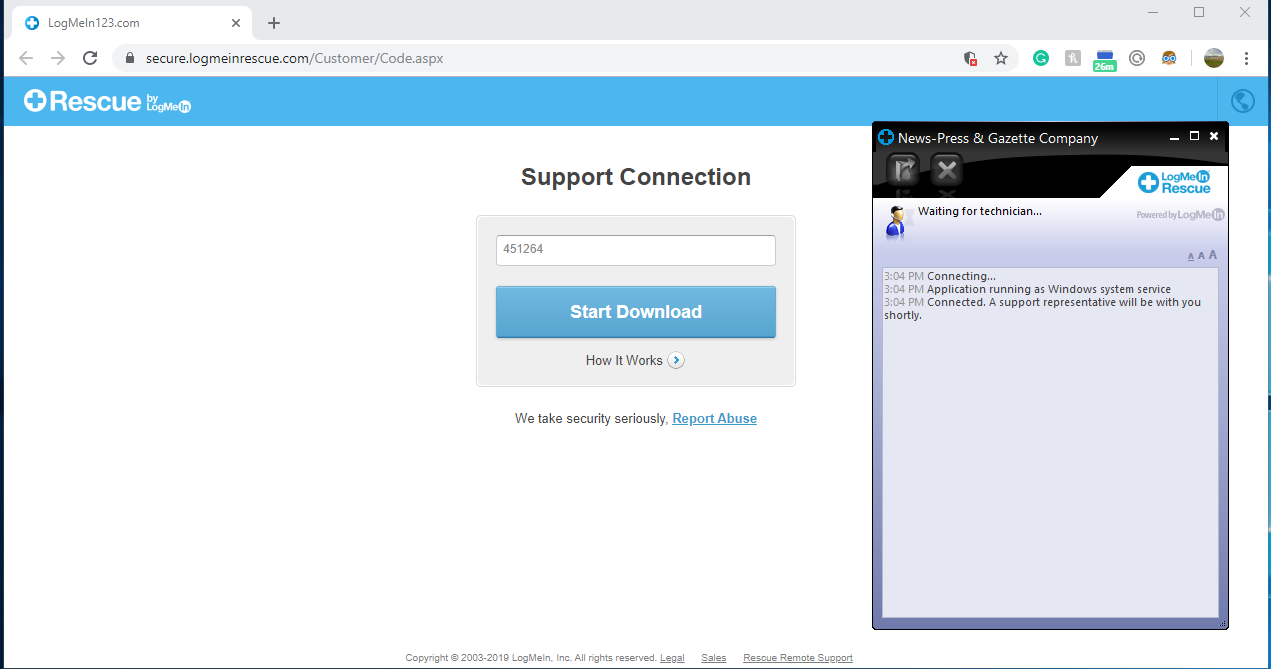The width and height of the screenshot is (1271, 669).
Task: Click the Start Download button
Action: 636,312
